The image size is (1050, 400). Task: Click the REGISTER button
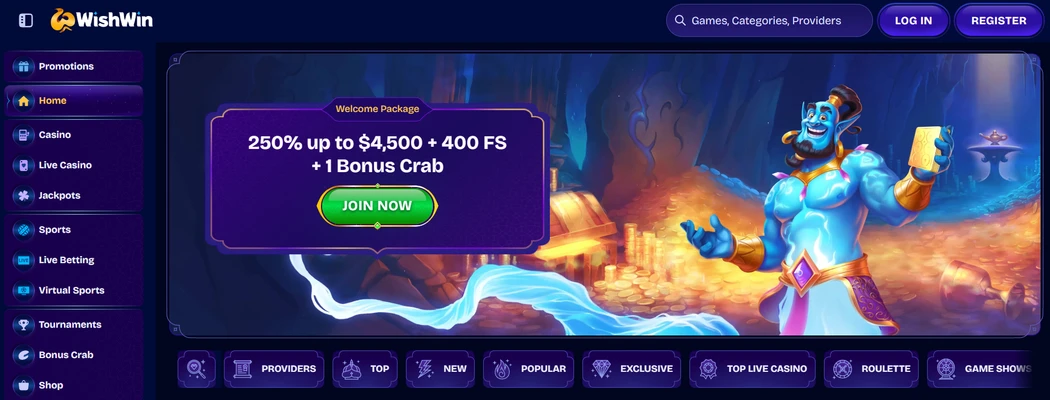tap(998, 21)
